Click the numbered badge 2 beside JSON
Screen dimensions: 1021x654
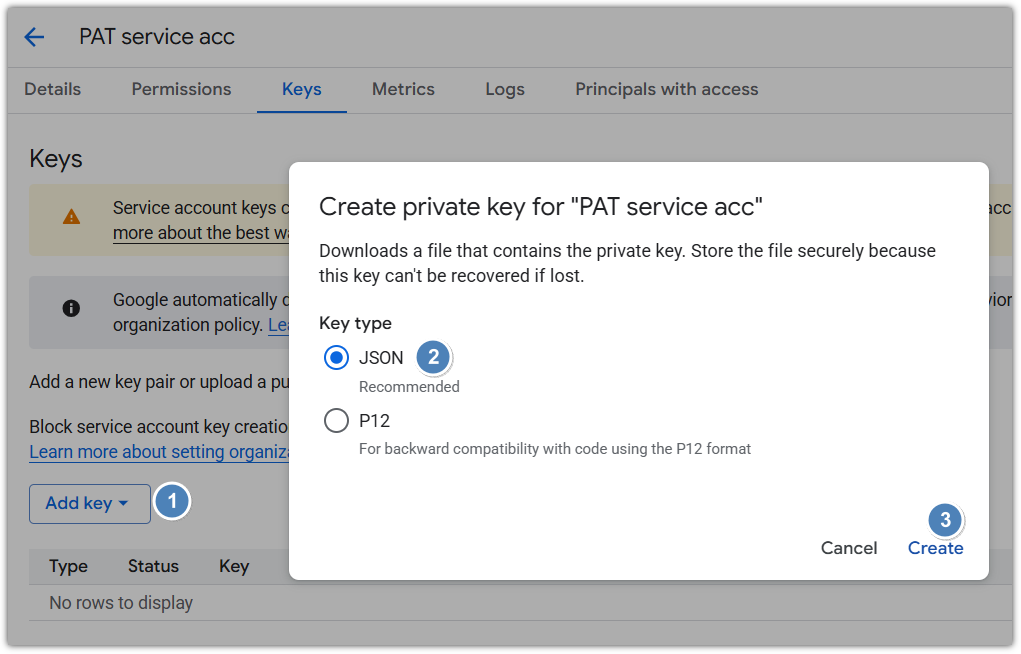pos(433,357)
